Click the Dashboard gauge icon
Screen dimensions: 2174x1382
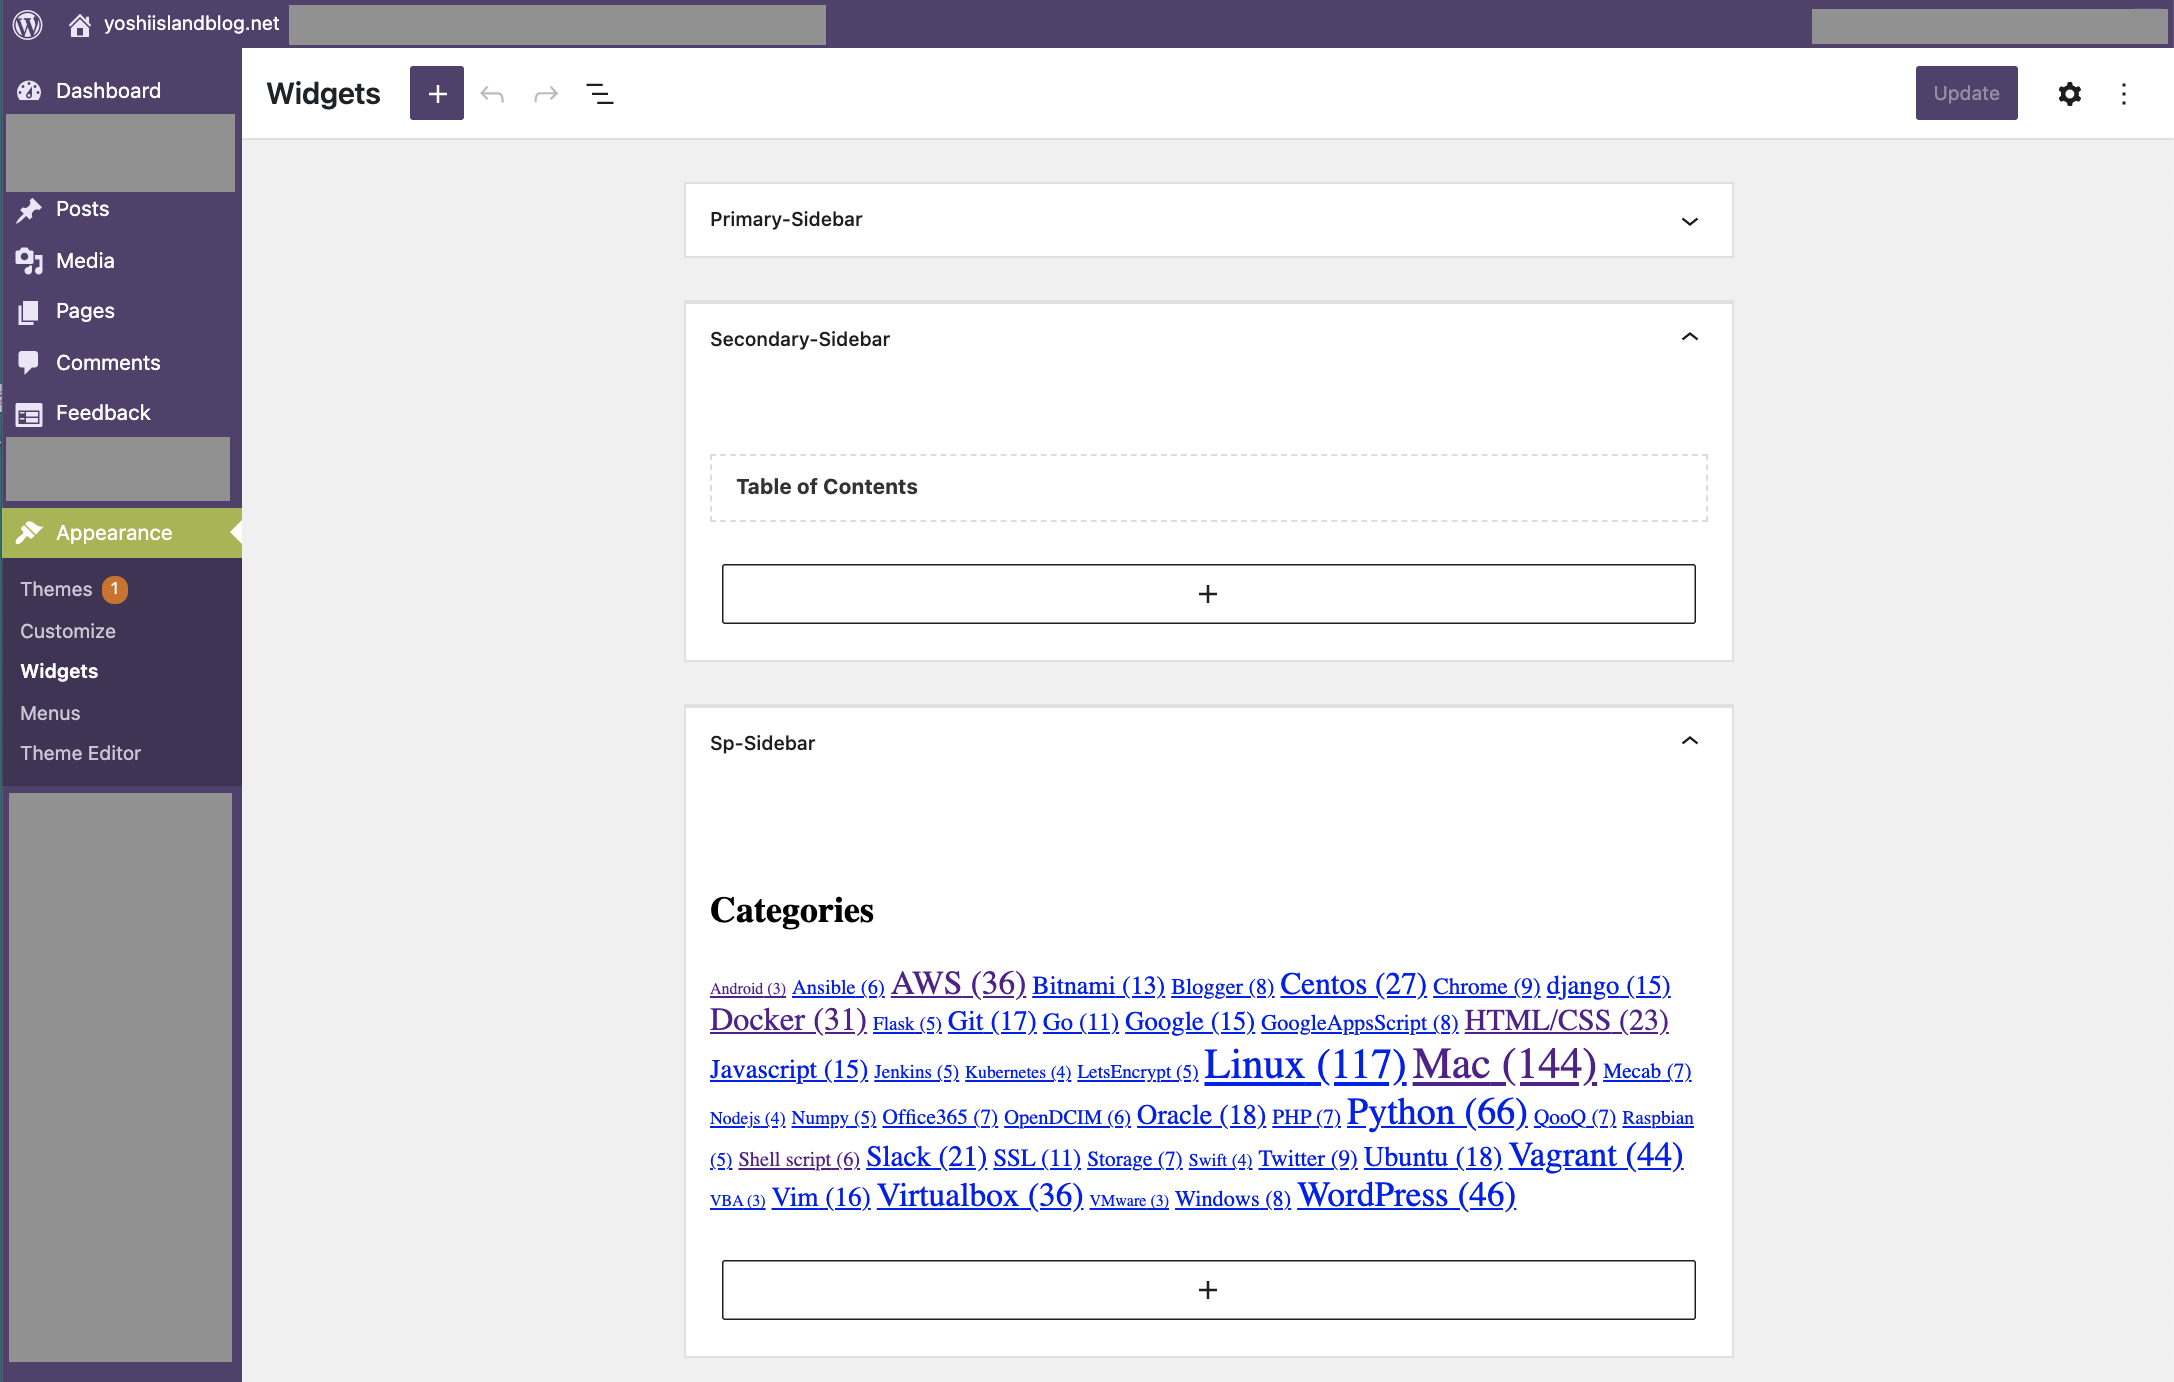coord(29,91)
